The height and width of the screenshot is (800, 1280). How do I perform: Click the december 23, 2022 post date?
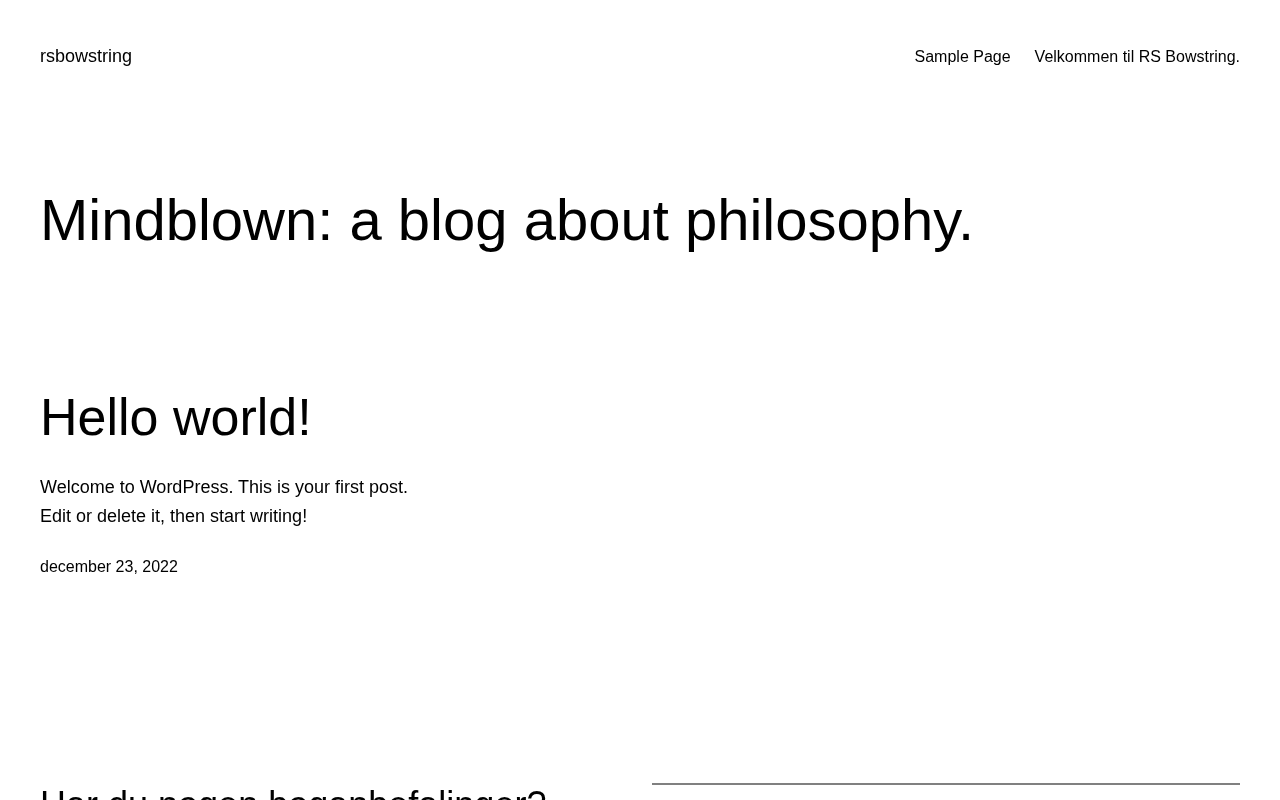click(x=109, y=566)
